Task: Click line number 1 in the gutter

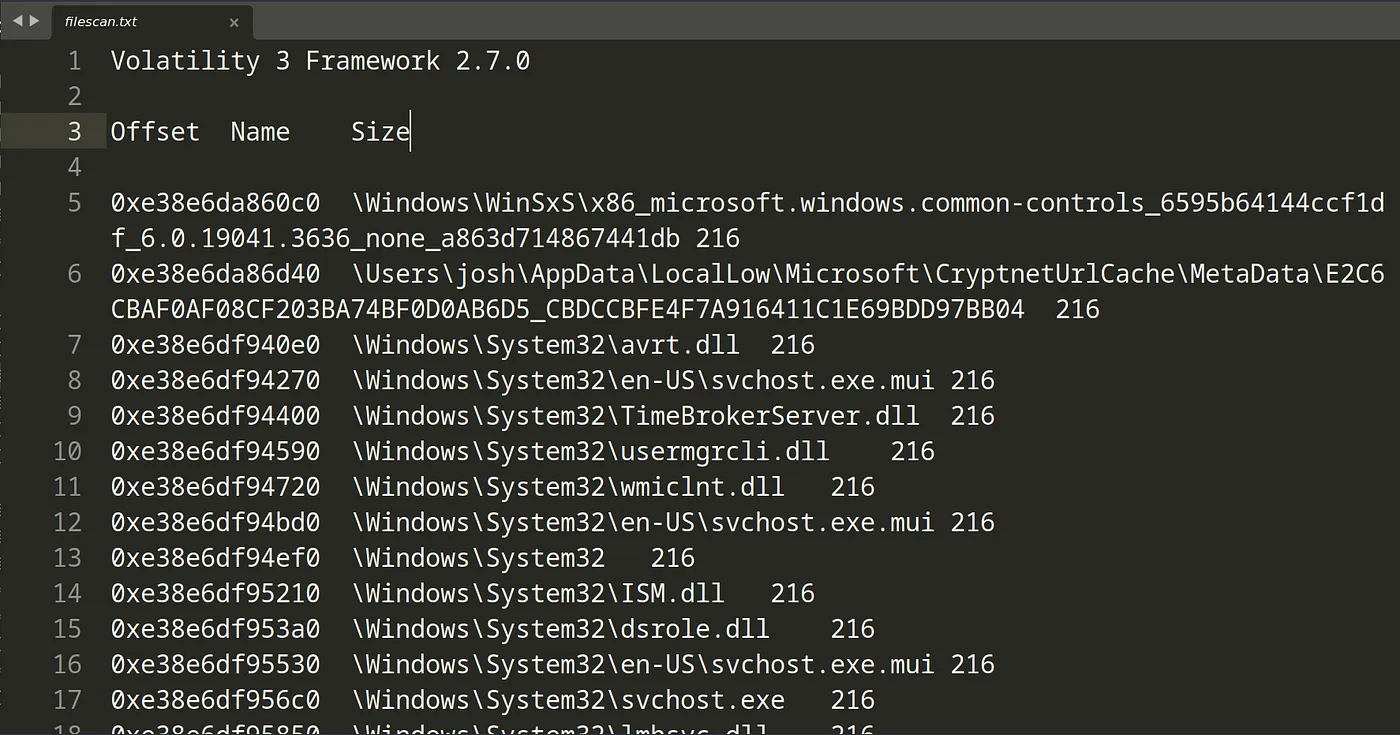Action: (x=74, y=60)
